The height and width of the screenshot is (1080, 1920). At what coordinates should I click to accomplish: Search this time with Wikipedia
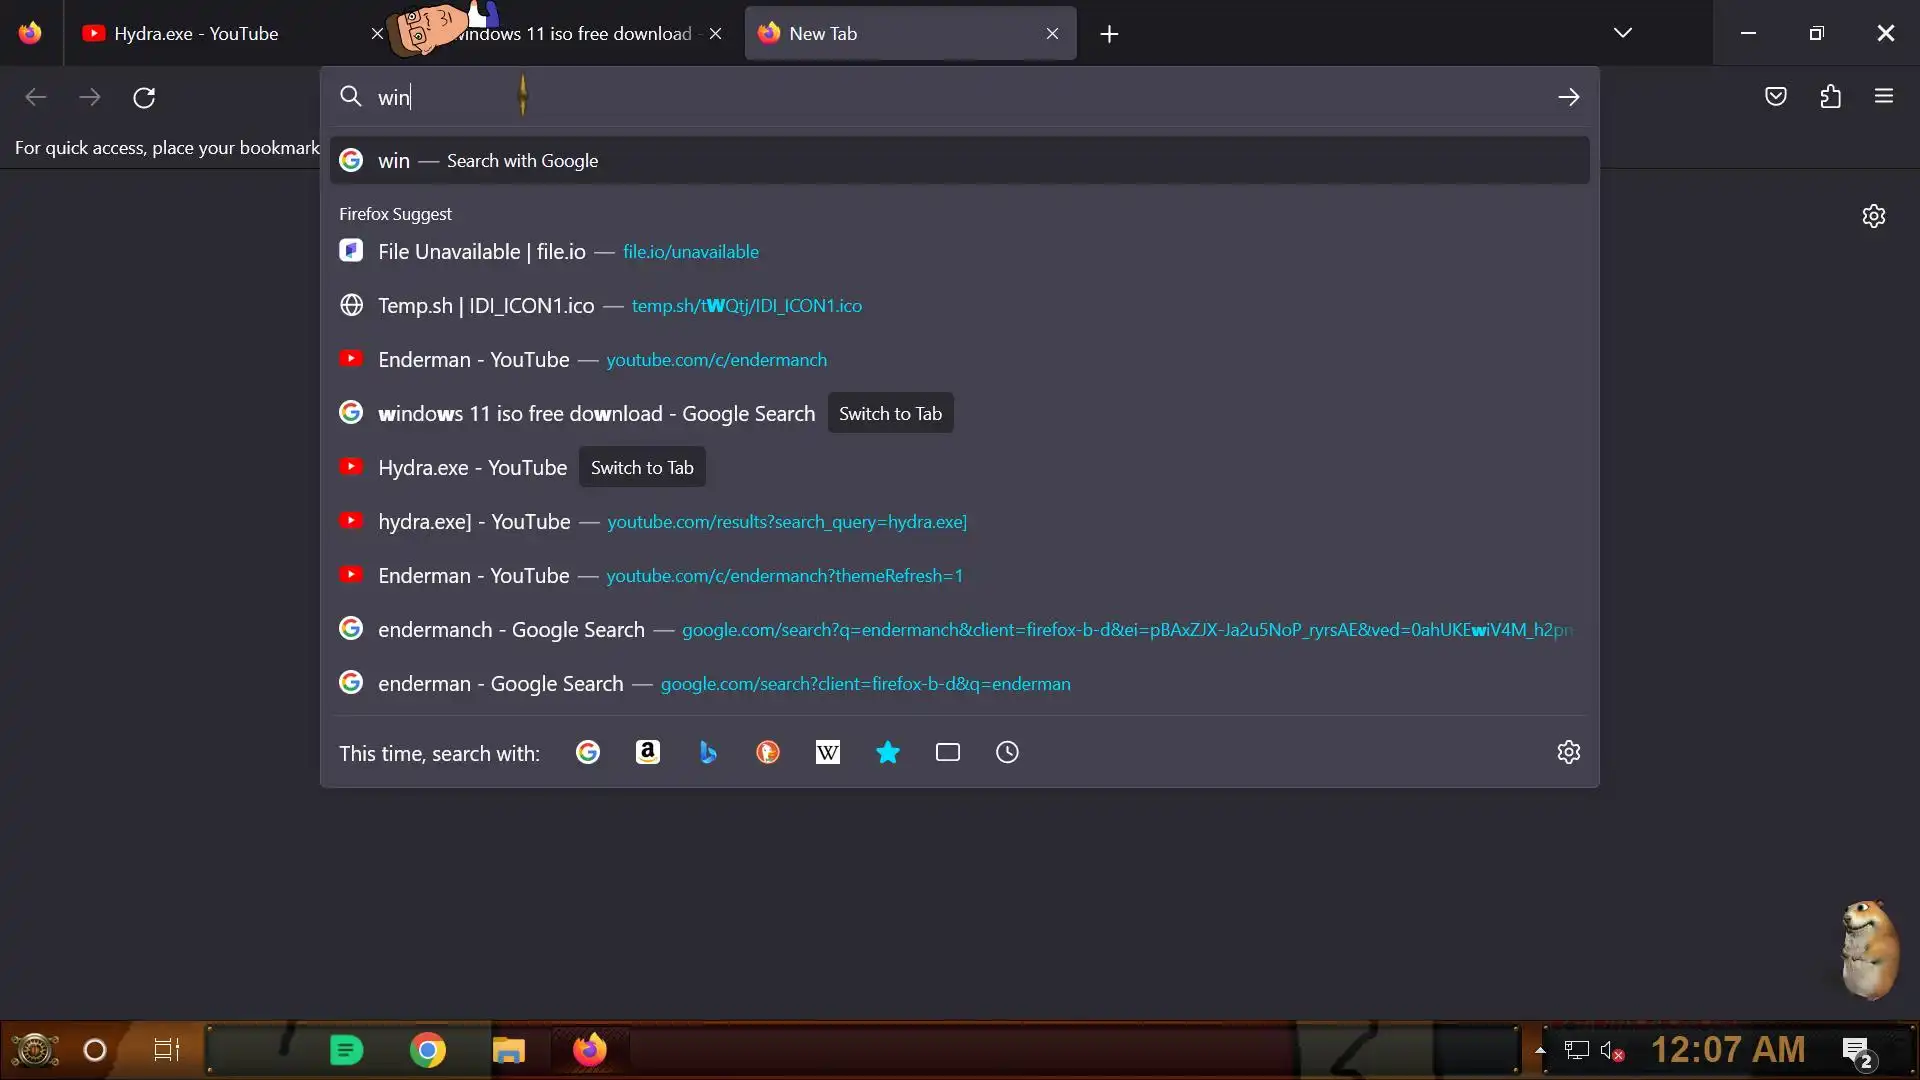click(828, 752)
